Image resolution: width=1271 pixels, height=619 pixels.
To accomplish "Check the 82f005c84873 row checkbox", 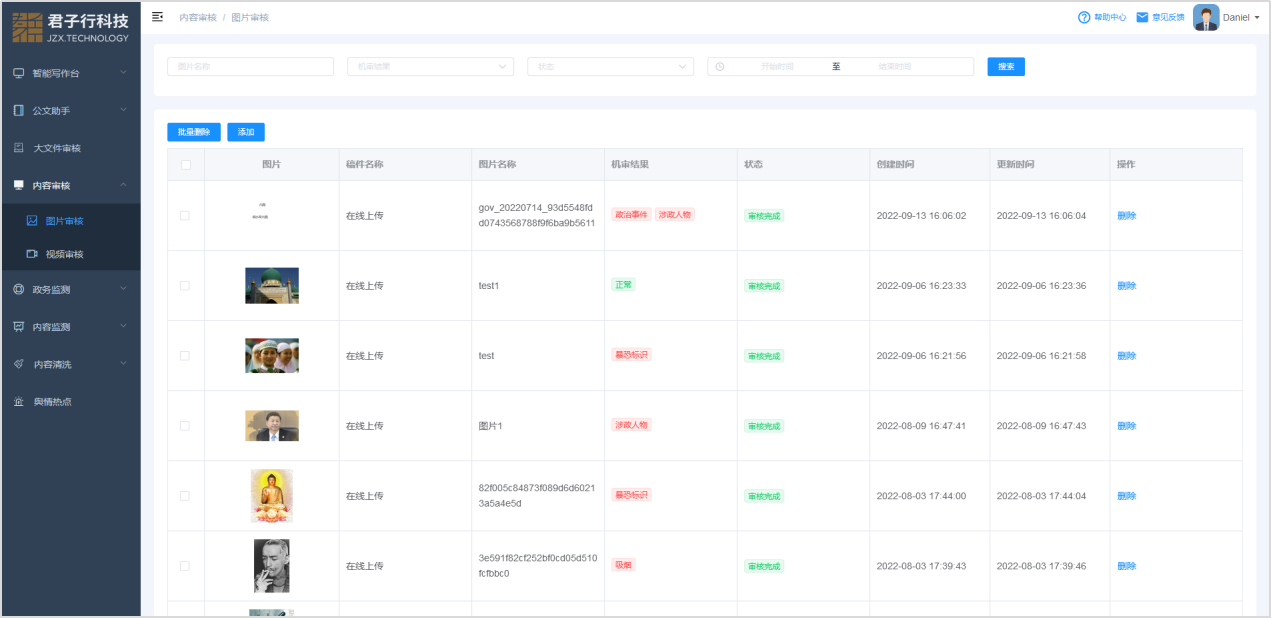I will (185, 495).
